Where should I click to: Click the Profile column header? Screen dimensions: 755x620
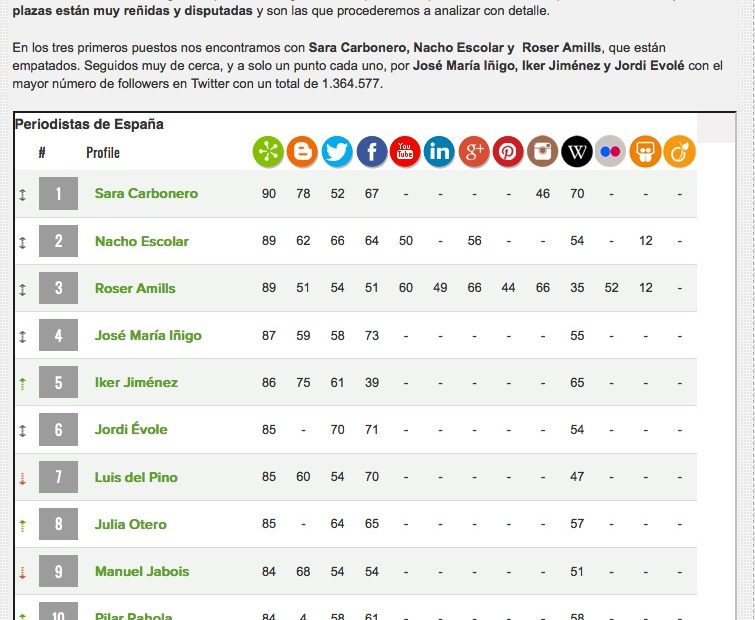(x=103, y=153)
